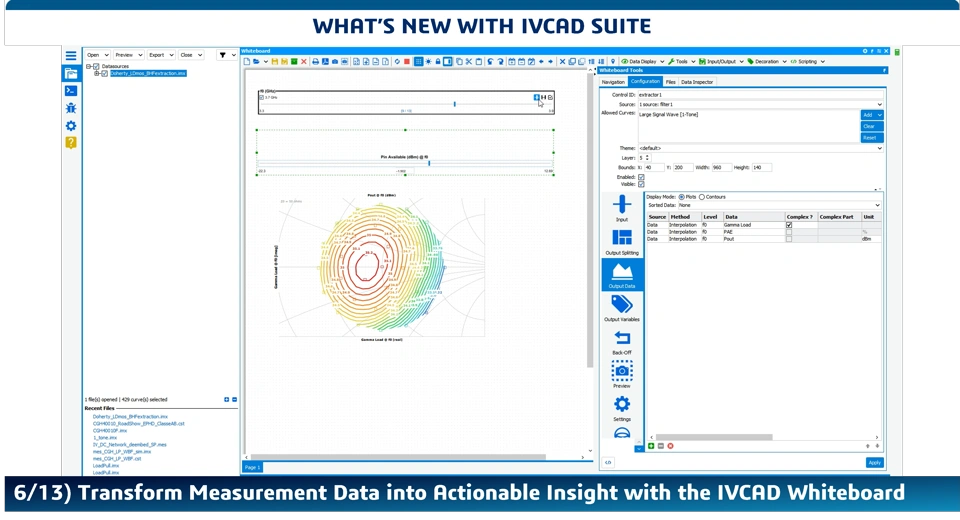Click the padlock lock icon
960x520 pixels.
coord(438,61)
